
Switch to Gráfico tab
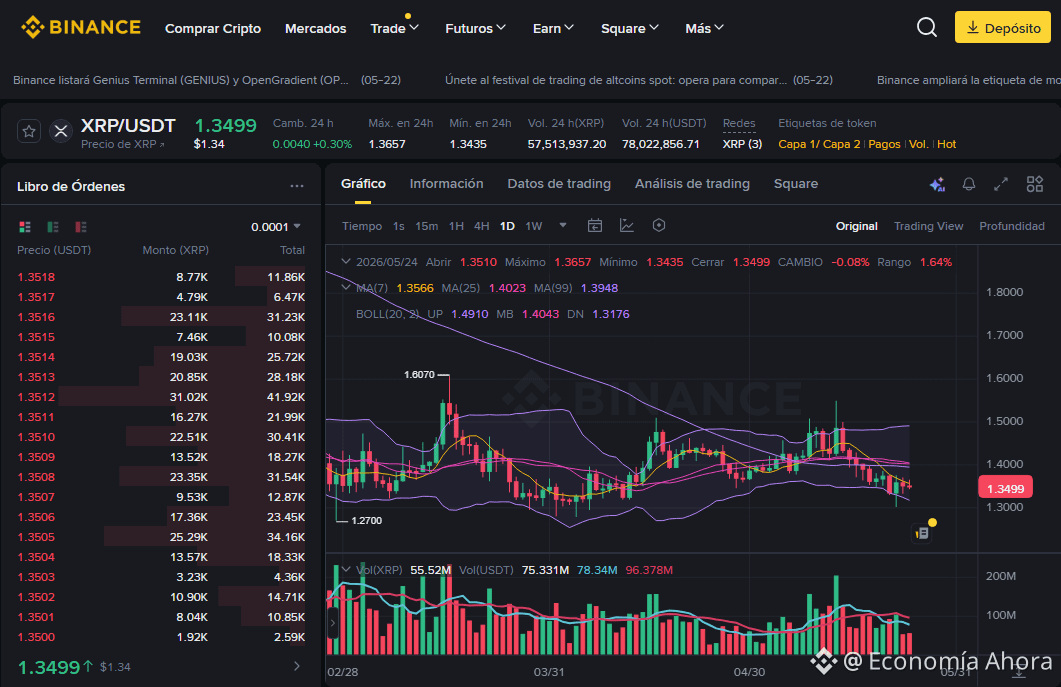pyautogui.click(x=363, y=183)
